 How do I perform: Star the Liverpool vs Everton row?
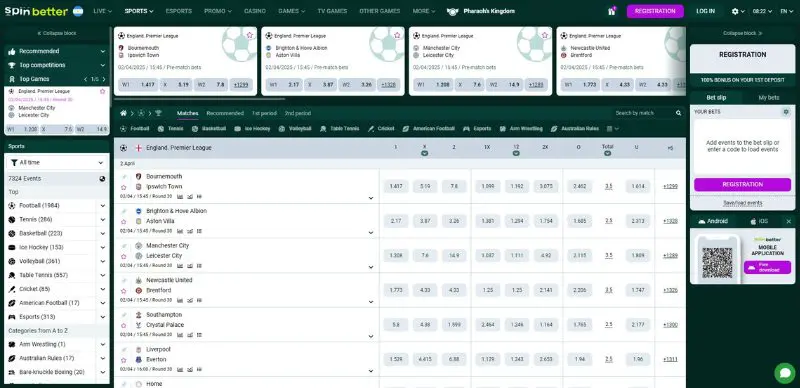pos(123,360)
